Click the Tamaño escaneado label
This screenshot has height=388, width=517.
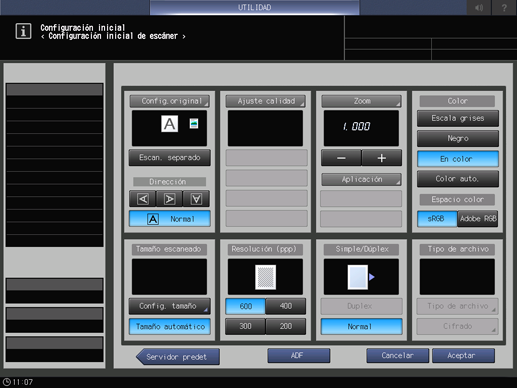169,249
